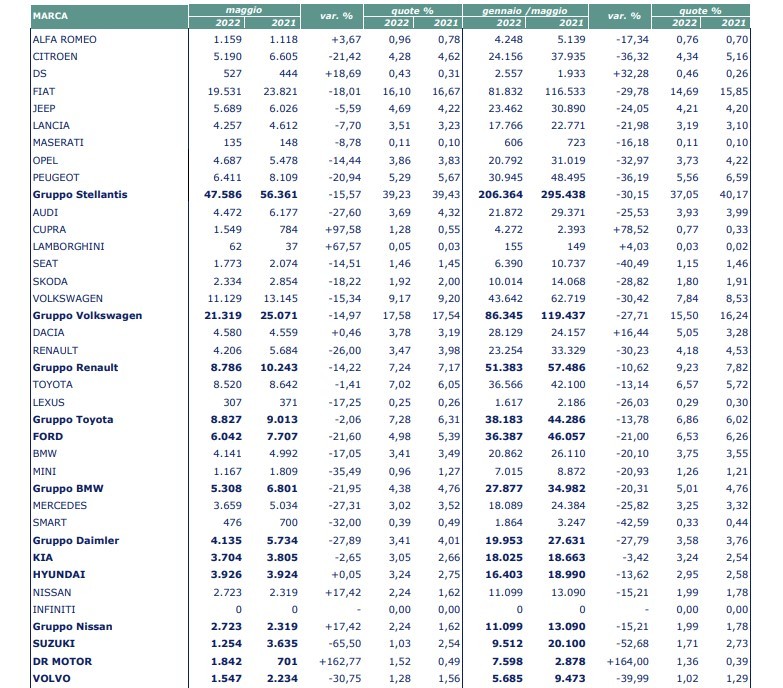Click Gruppo Volkswagen year-to-date 2021 value 119.437

pyautogui.click(x=563, y=315)
